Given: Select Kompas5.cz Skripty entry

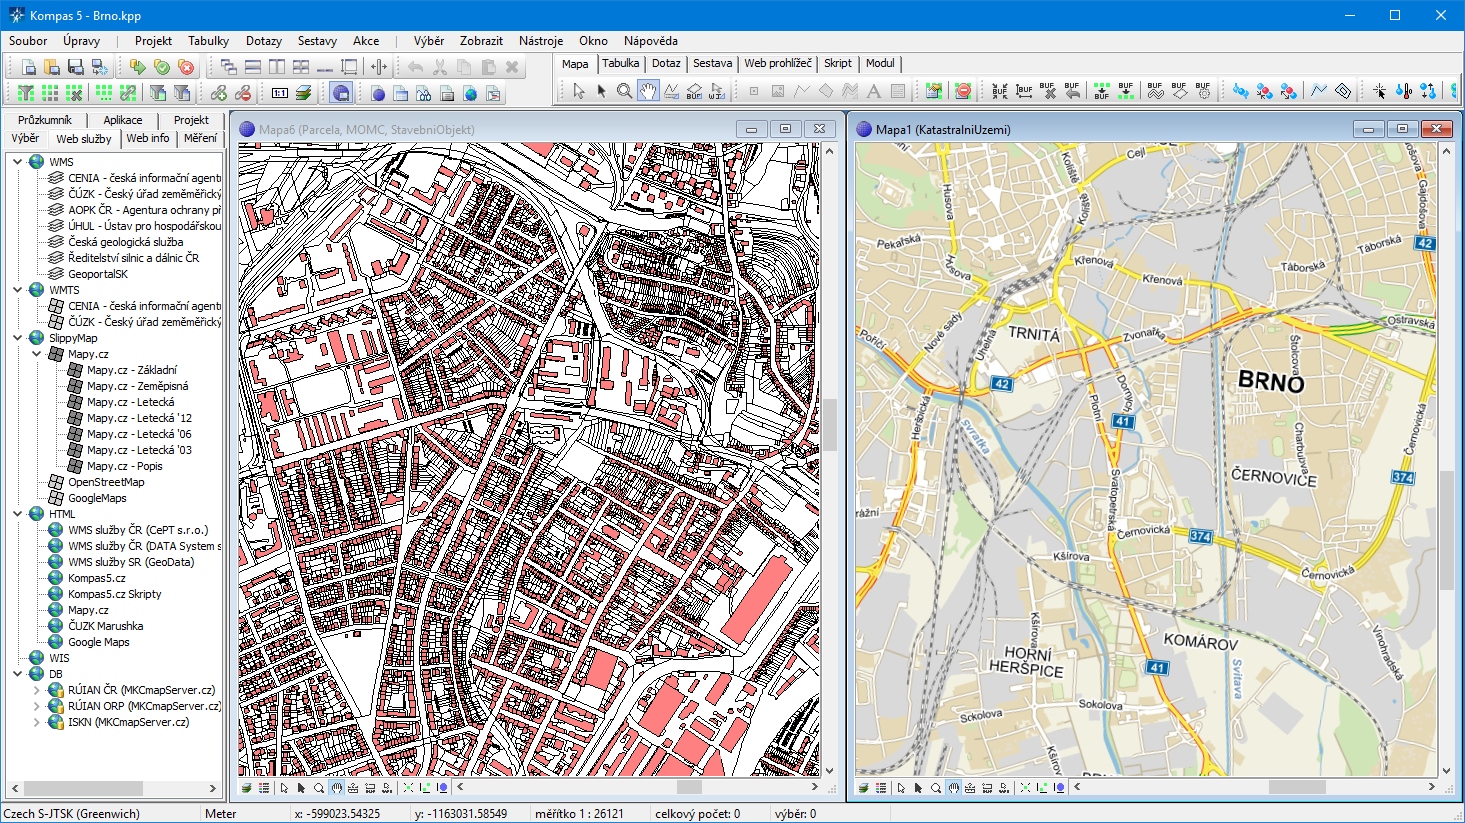Looking at the screenshot, I should tap(114, 594).
